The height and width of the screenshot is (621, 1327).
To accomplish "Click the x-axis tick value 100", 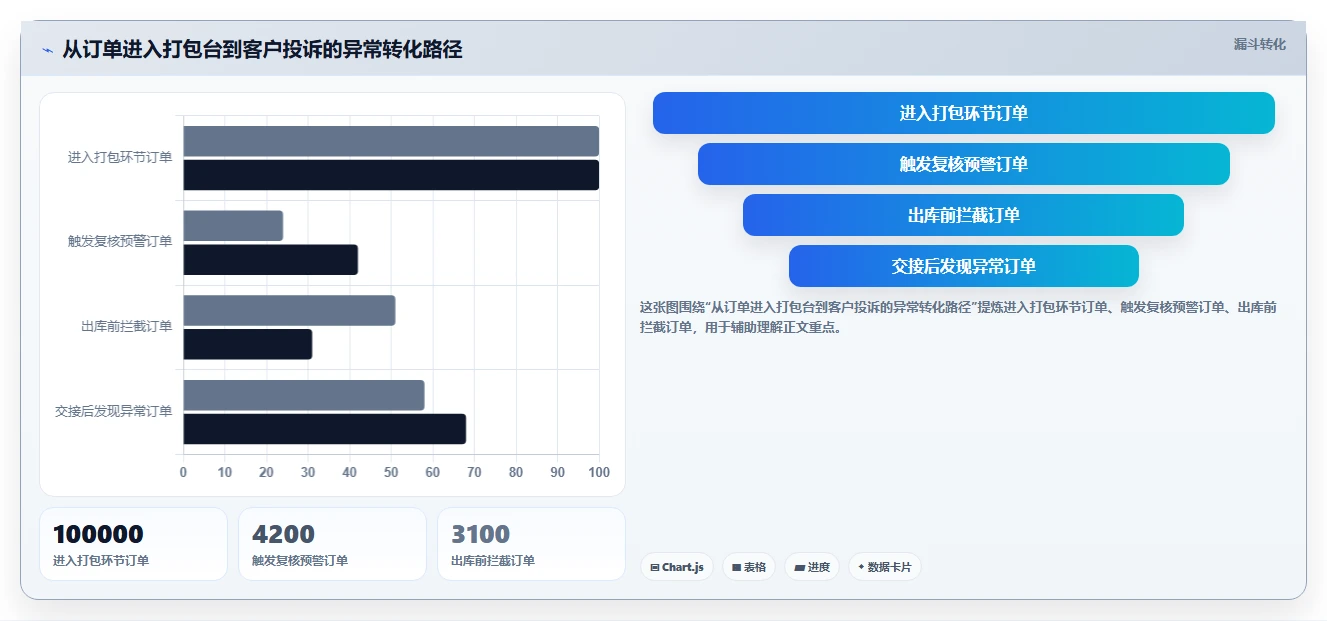I will point(599,472).
